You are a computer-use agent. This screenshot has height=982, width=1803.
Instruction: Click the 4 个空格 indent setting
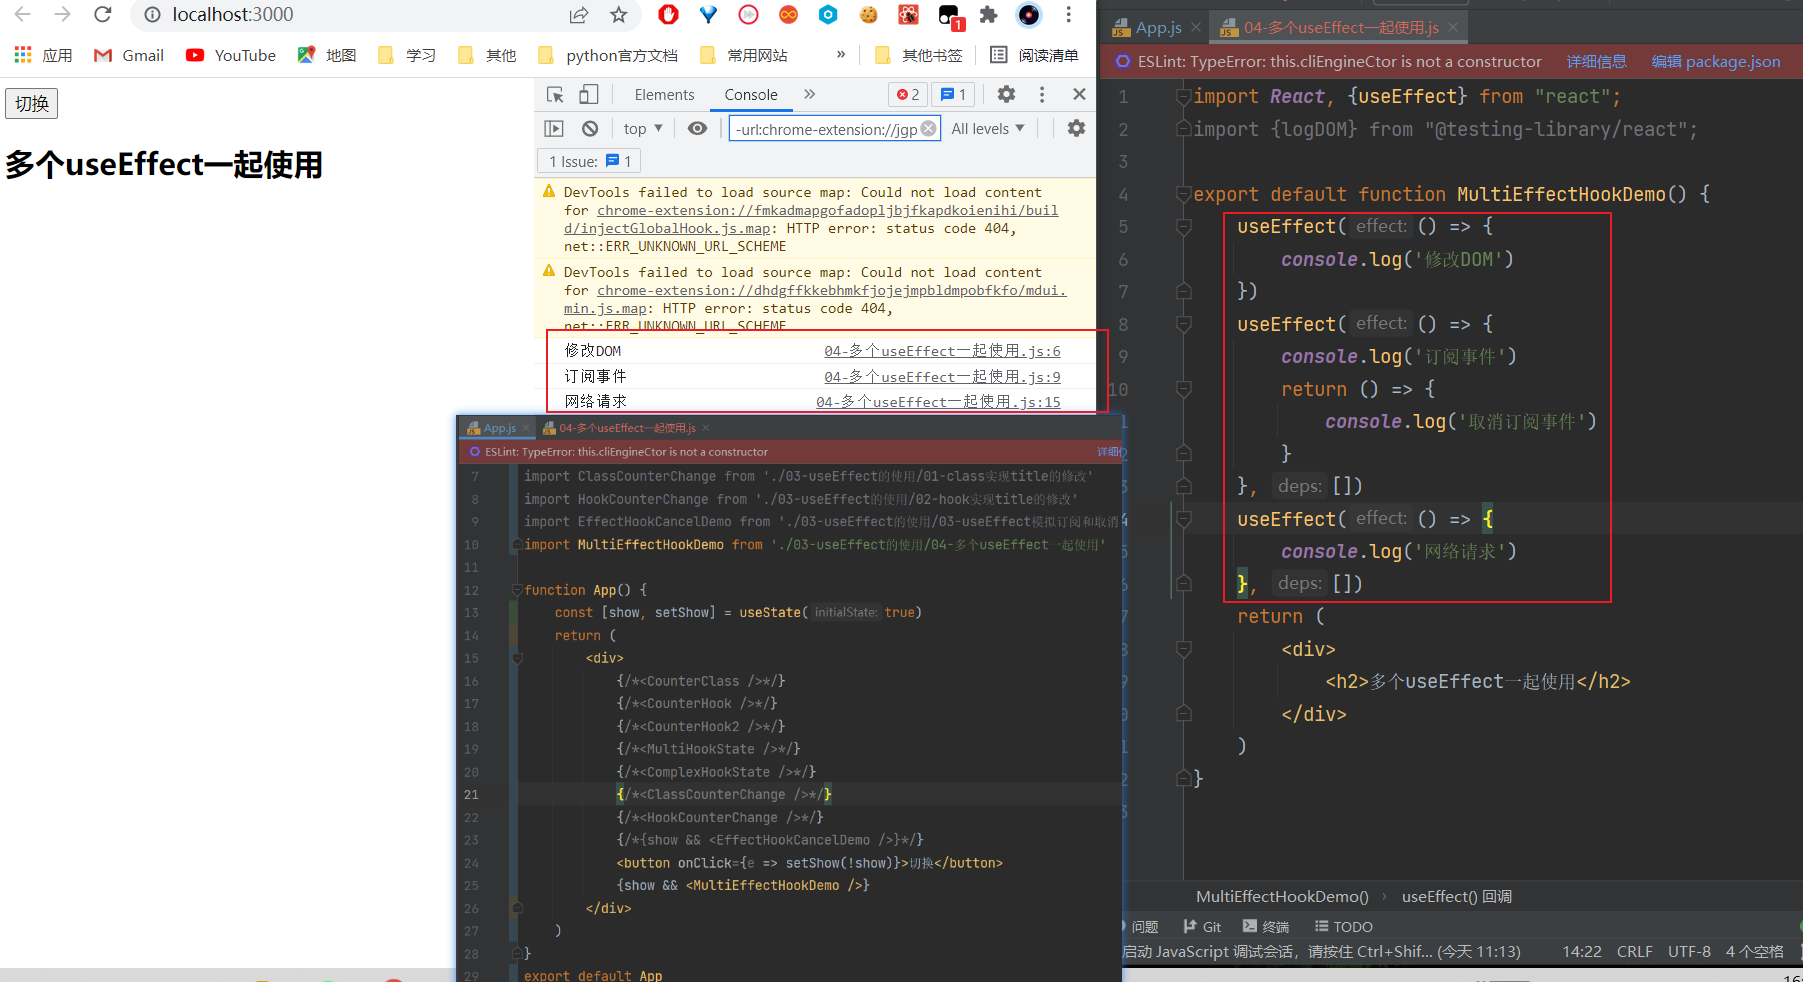coord(1754,951)
